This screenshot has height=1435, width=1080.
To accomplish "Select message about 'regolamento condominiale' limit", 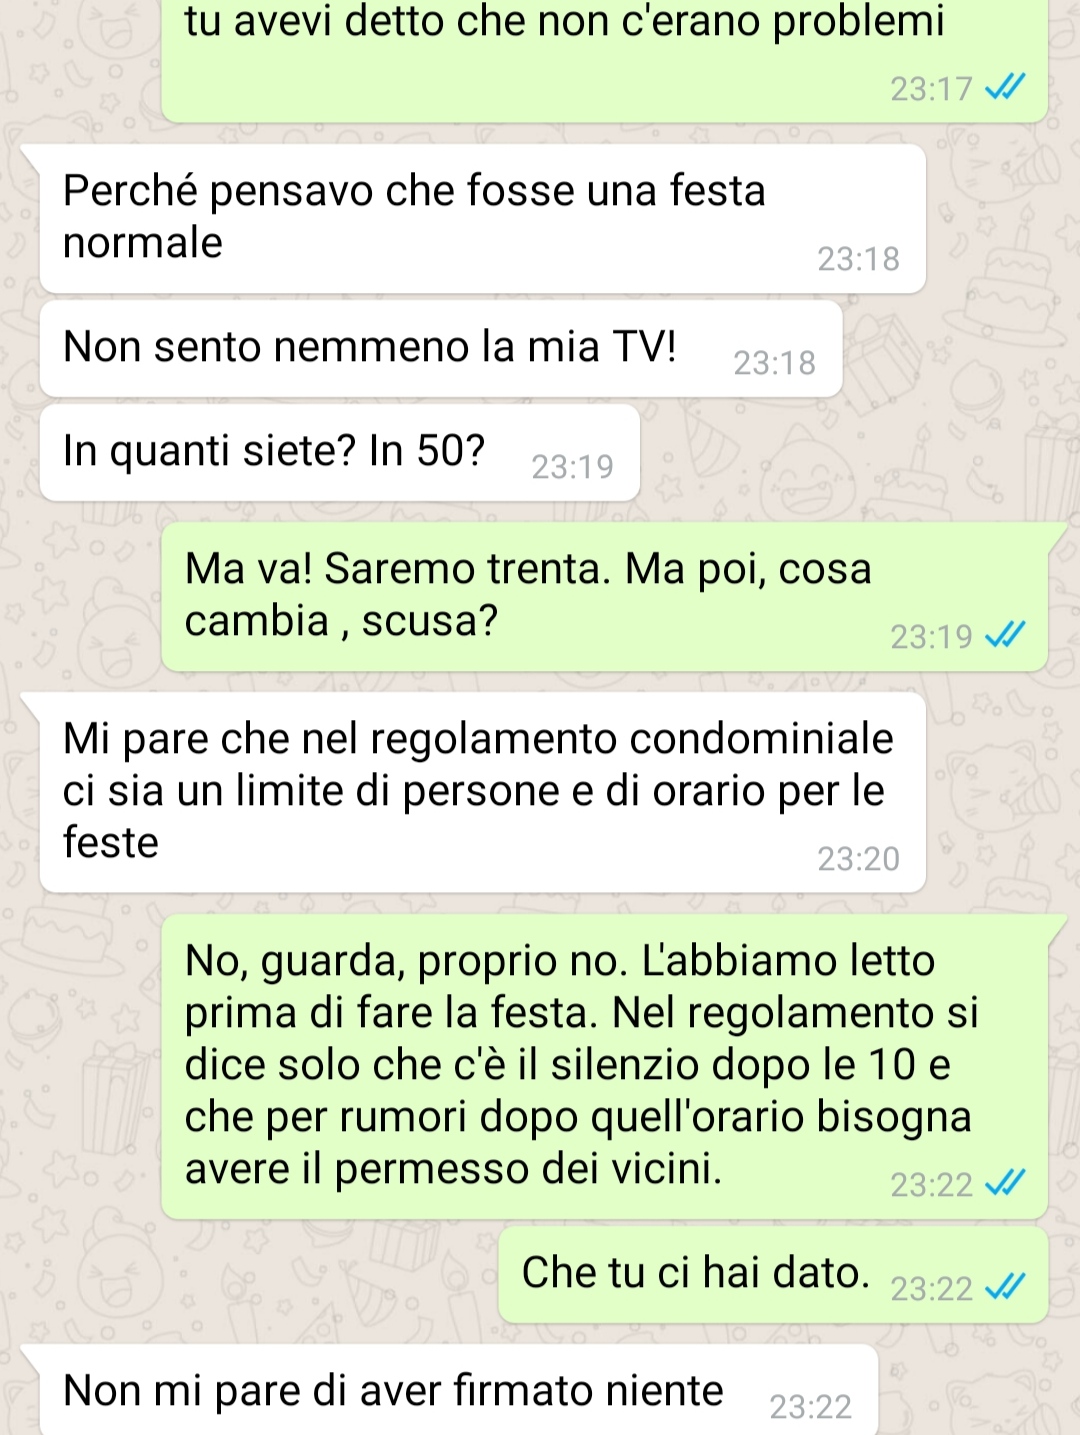I will tap(482, 792).
